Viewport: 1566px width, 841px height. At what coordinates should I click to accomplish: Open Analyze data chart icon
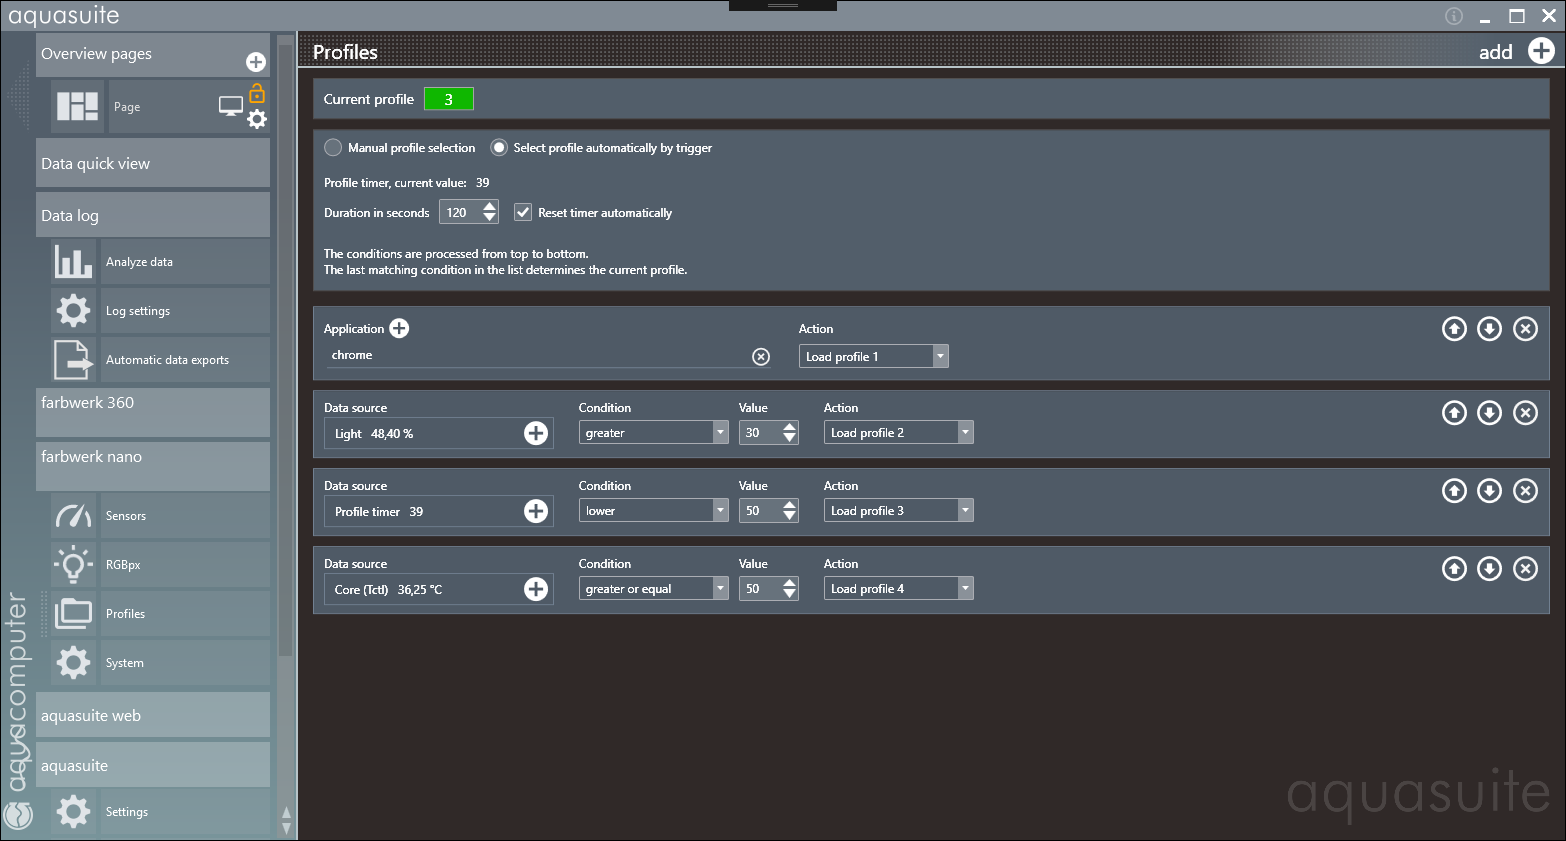pos(73,262)
